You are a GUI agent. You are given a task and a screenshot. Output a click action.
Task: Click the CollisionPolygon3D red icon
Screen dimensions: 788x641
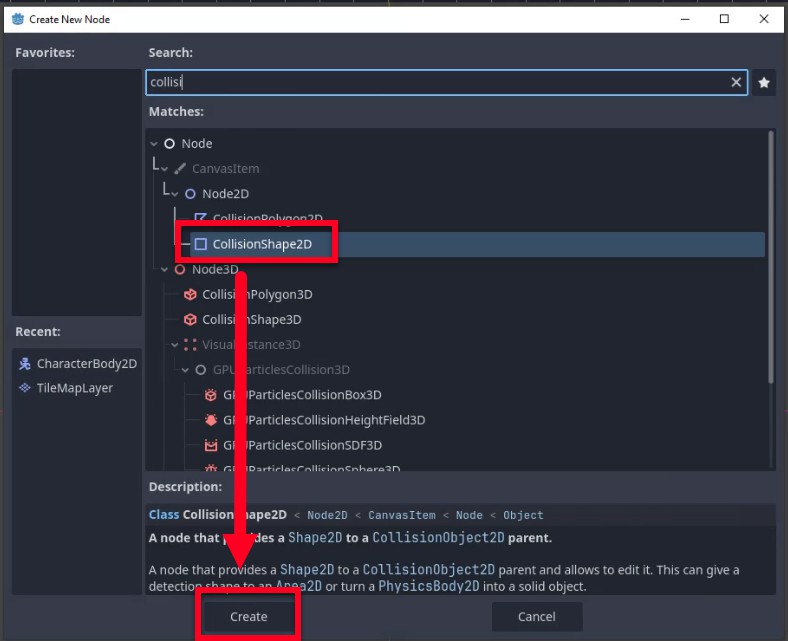pos(190,295)
